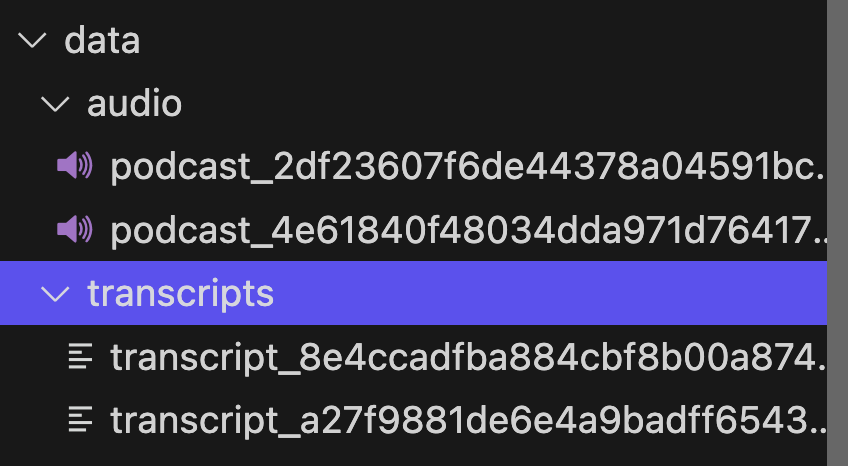The image size is (848, 466).
Task: Click the blank strip above the data folder
Action: [x=413, y=4]
